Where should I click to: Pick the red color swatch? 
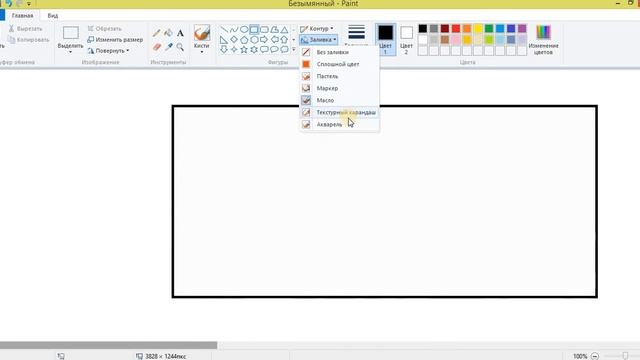pyautogui.click(x=456, y=29)
